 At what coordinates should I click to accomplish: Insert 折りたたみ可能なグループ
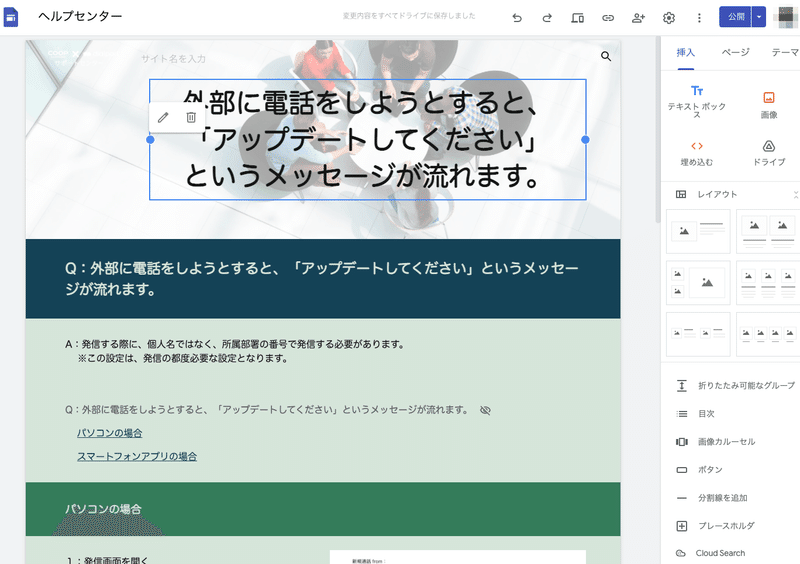coord(735,386)
